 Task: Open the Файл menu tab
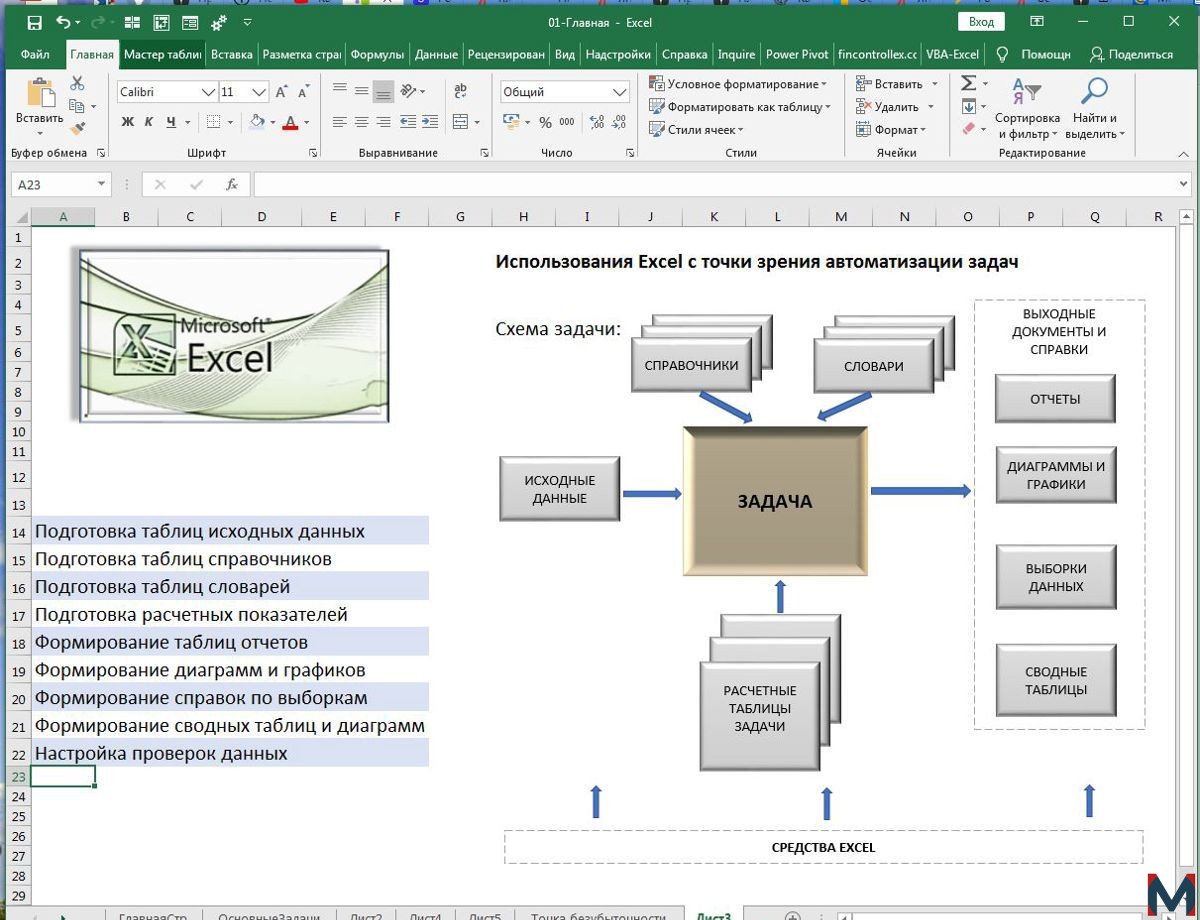[35, 55]
